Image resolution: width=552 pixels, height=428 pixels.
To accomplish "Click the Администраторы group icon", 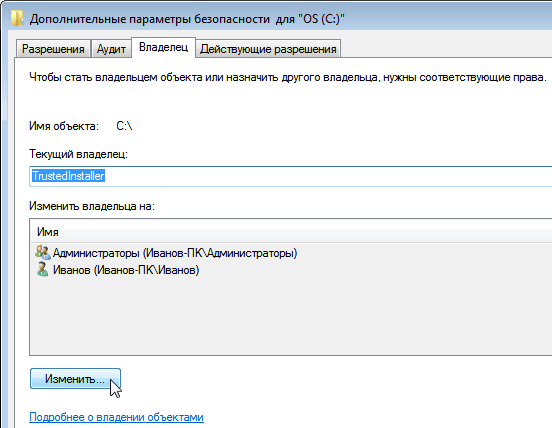I will coord(43,252).
